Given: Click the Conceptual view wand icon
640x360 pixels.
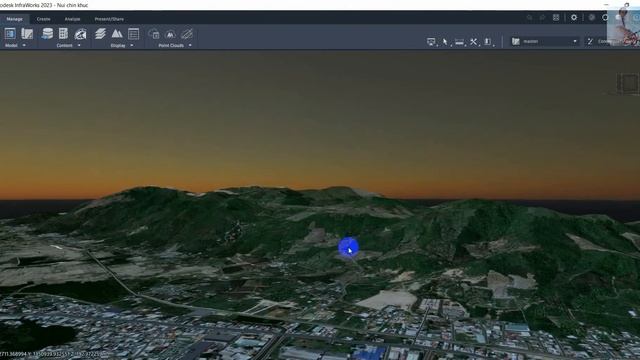Looking at the screenshot, I should coord(590,41).
